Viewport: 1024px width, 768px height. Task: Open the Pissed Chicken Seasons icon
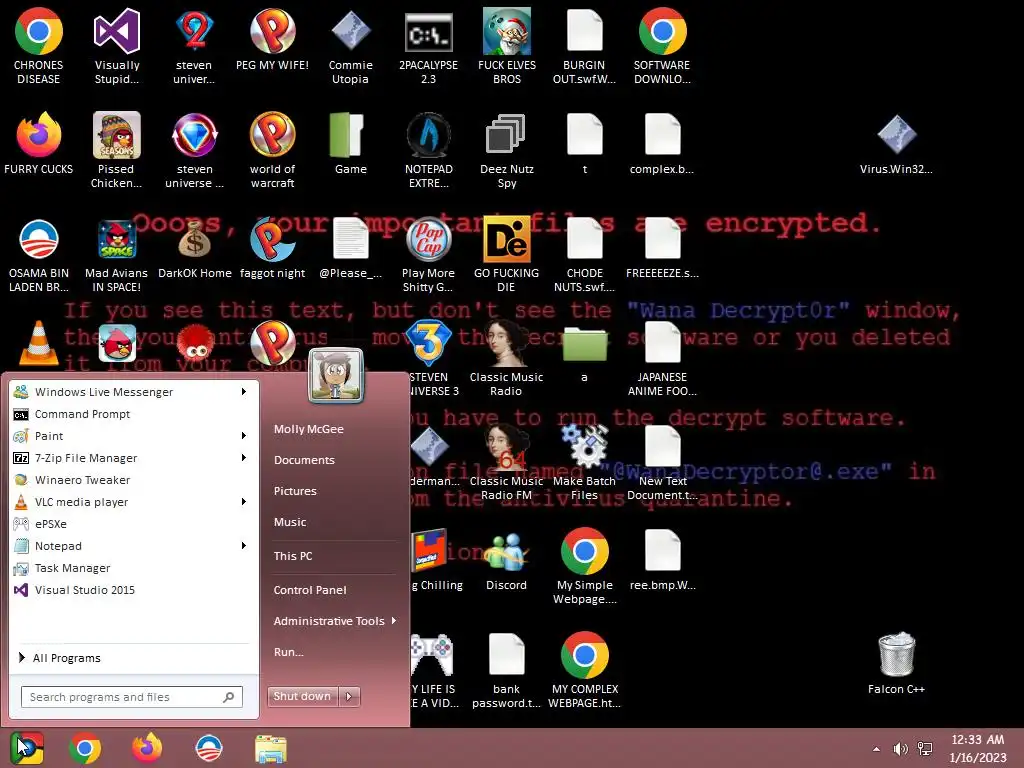[x=116, y=150]
